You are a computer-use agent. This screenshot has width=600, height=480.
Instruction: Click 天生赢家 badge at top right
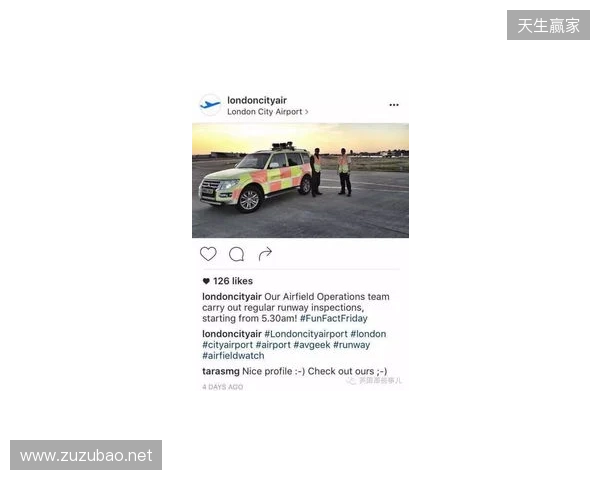548,25
